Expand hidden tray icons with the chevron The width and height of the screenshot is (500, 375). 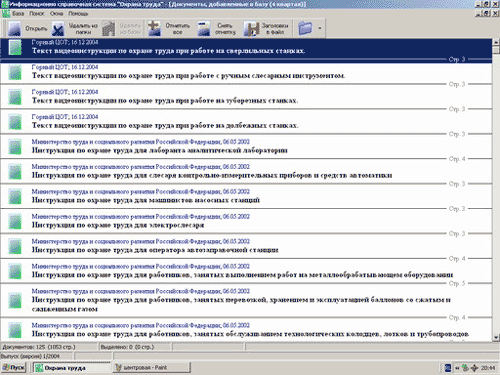coord(457,368)
